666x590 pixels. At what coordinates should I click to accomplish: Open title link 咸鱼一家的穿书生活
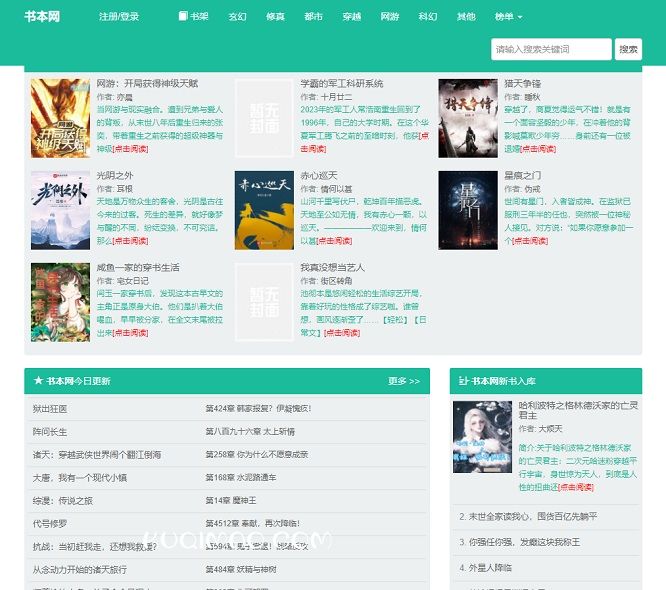coord(138,268)
